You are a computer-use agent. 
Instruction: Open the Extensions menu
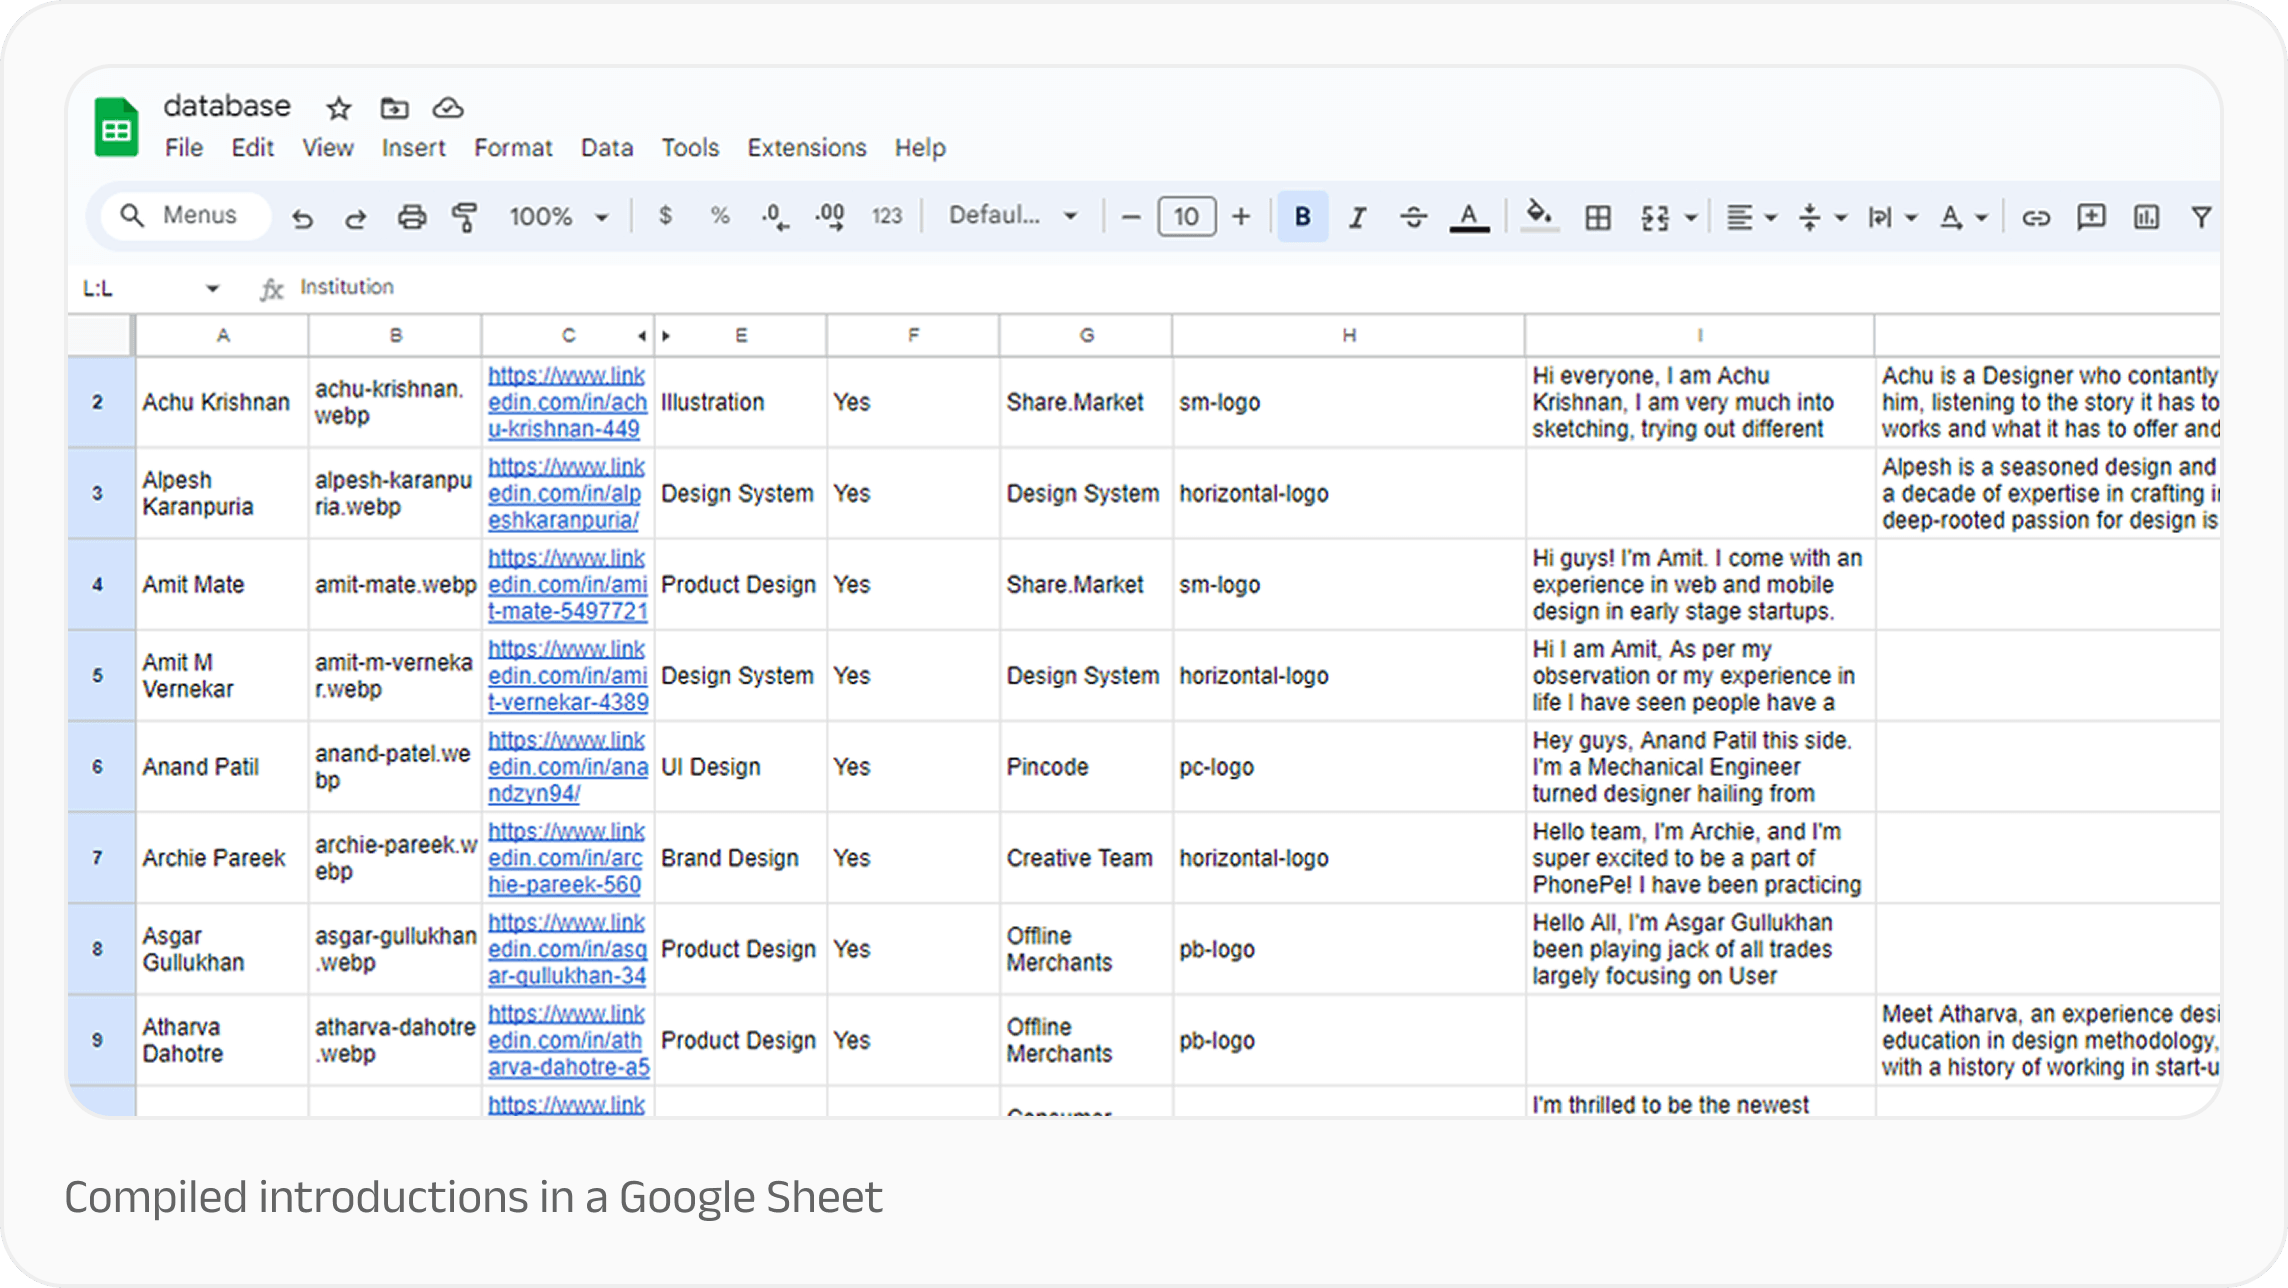click(x=806, y=147)
